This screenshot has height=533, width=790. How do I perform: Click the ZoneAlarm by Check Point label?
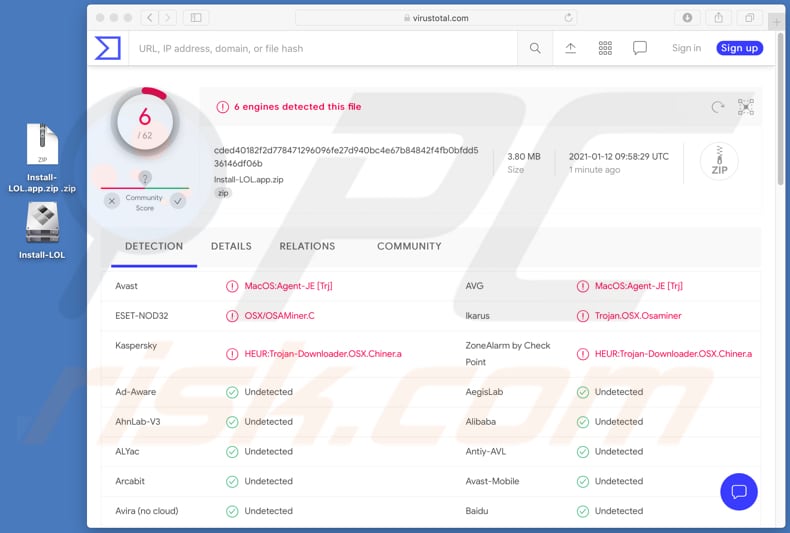tap(508, 354)
